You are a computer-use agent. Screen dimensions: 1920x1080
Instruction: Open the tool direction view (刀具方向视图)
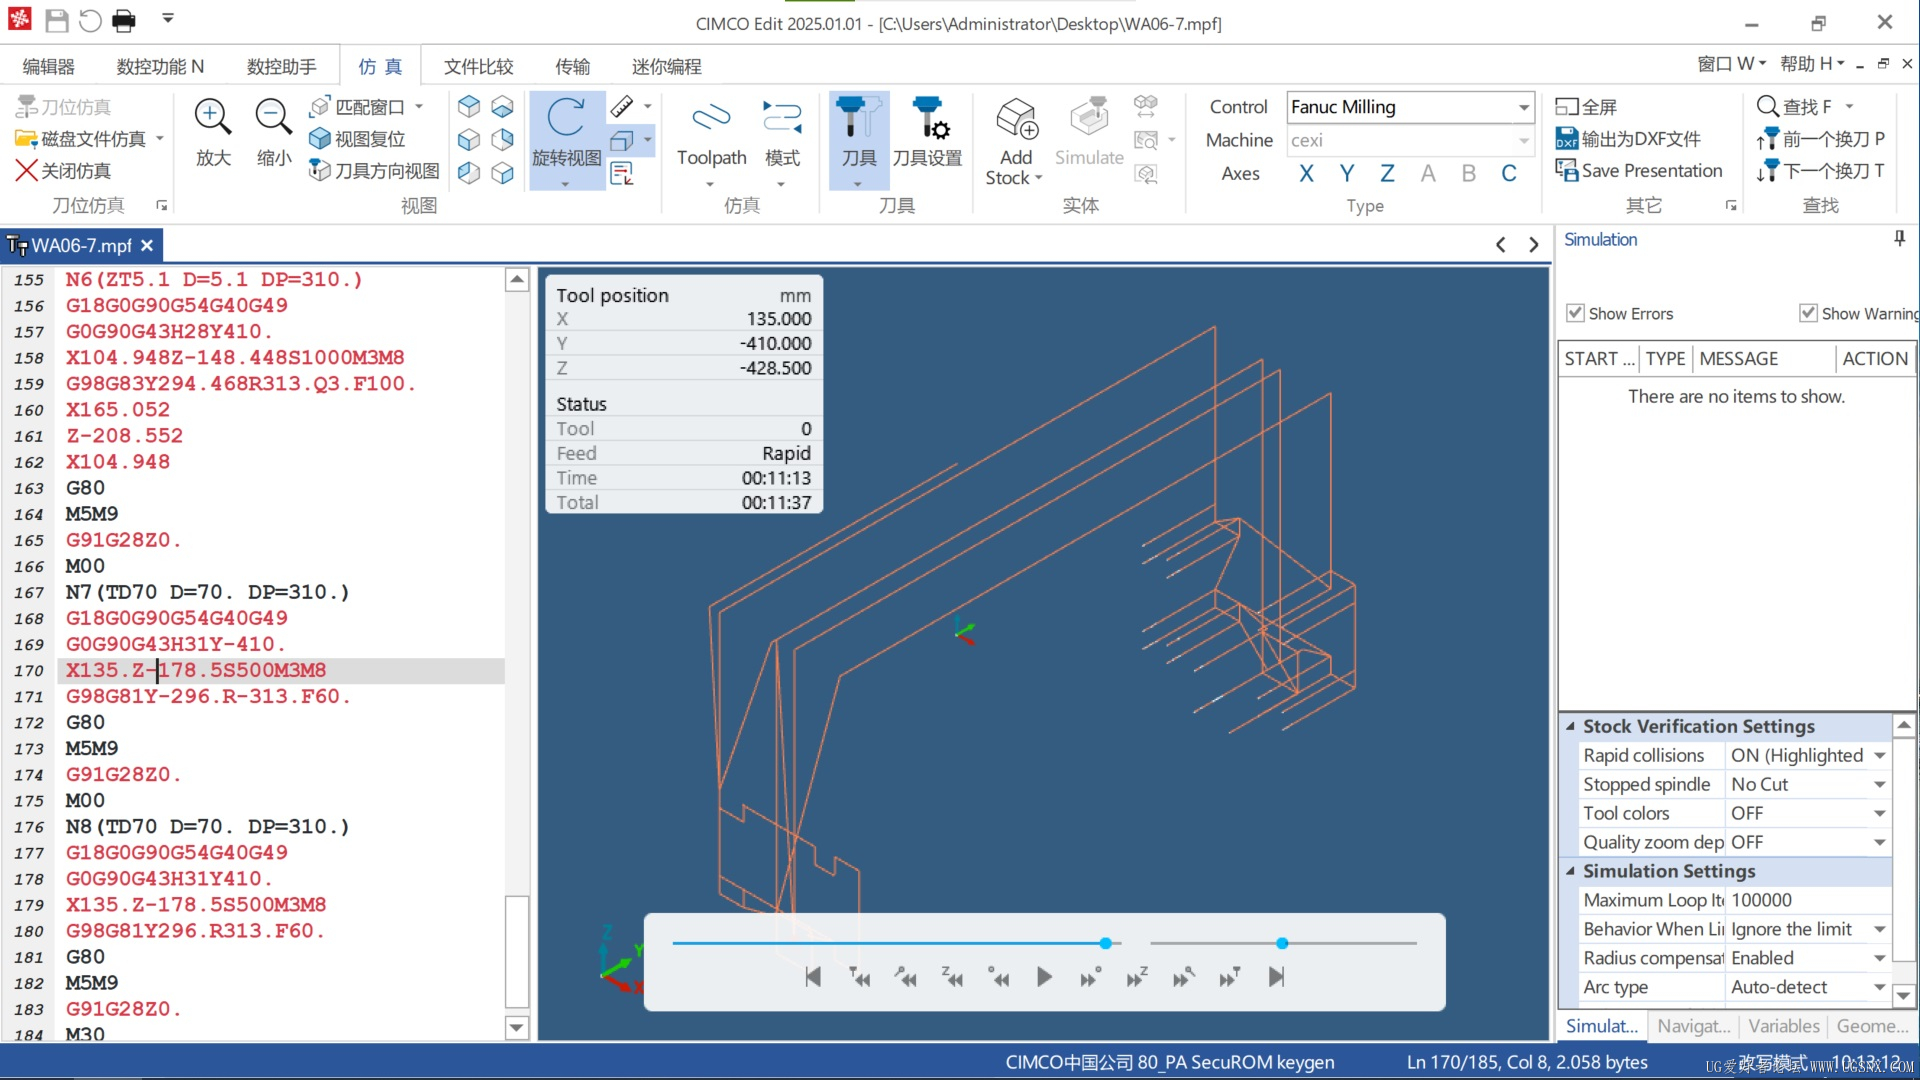click(x=374, y=171)
